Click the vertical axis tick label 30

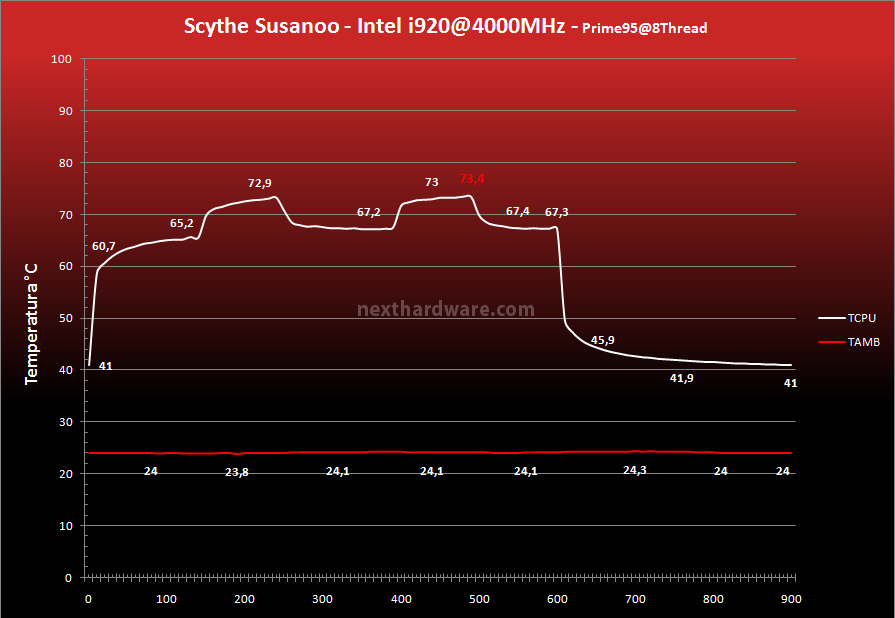(66, 422)
